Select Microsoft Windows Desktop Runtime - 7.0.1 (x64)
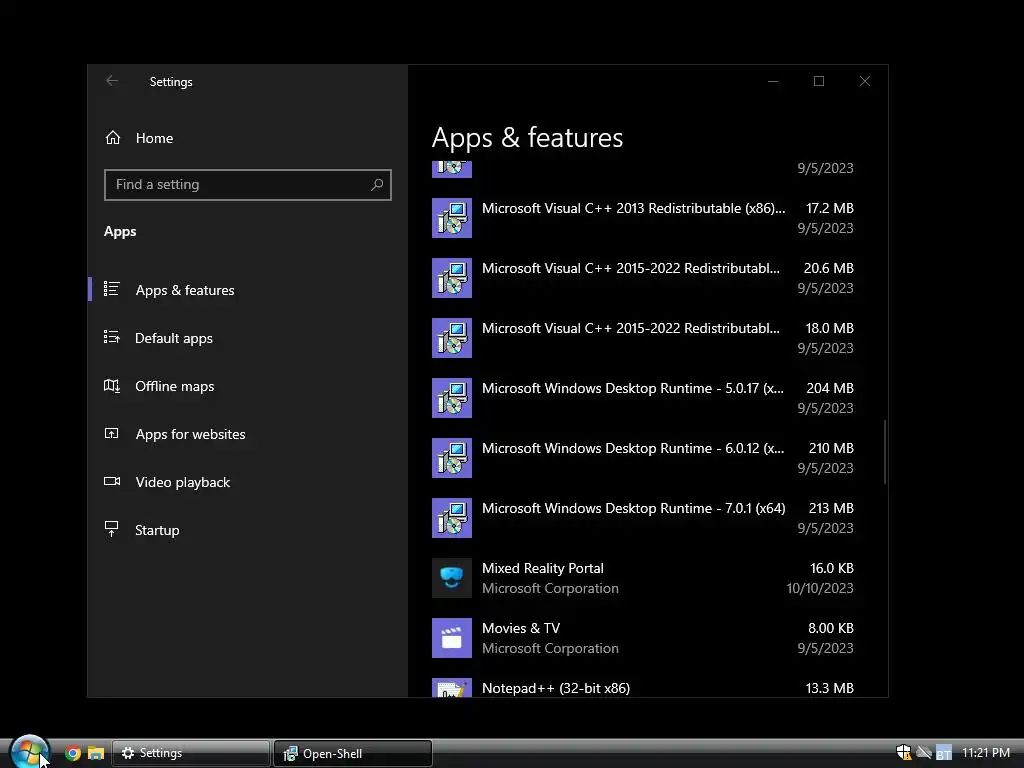This screenshot has height=768, width=1024. point(643,519)
